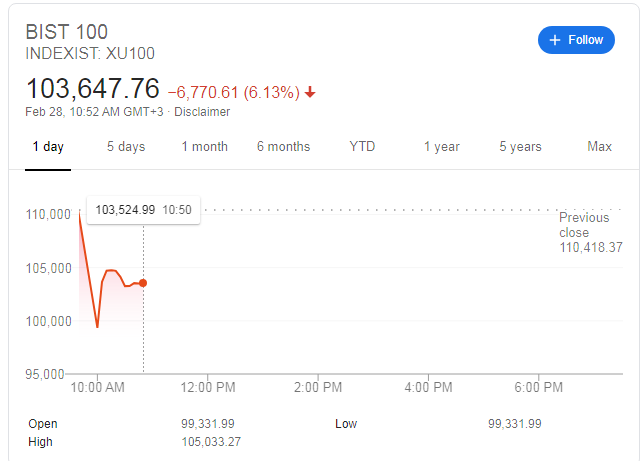This screenshot has height=461, width=641.
Task: Select the 5 years range
Action: [x=520, y=147]
